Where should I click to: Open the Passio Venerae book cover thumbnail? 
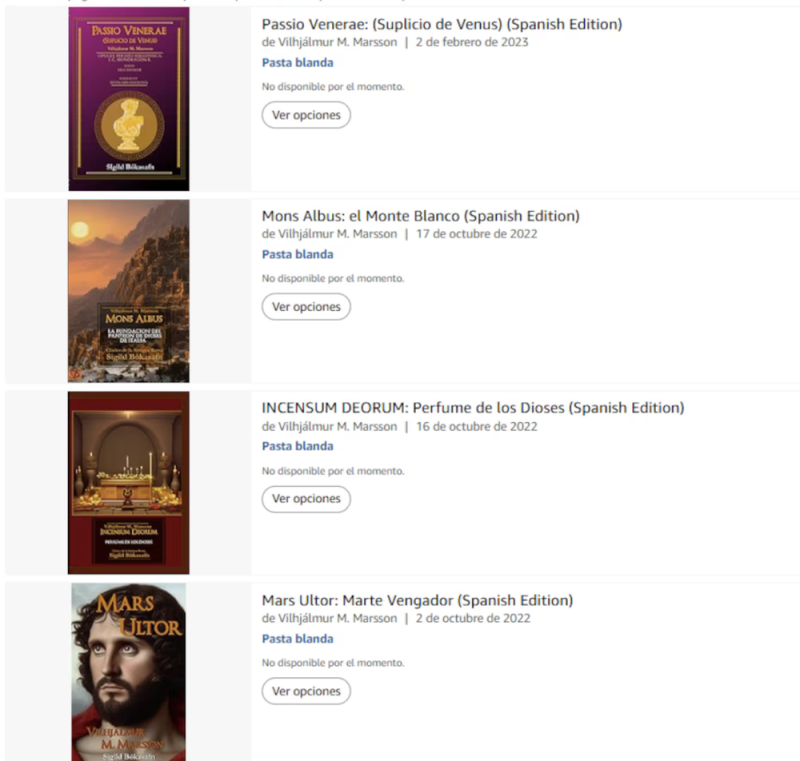[129, 99]
